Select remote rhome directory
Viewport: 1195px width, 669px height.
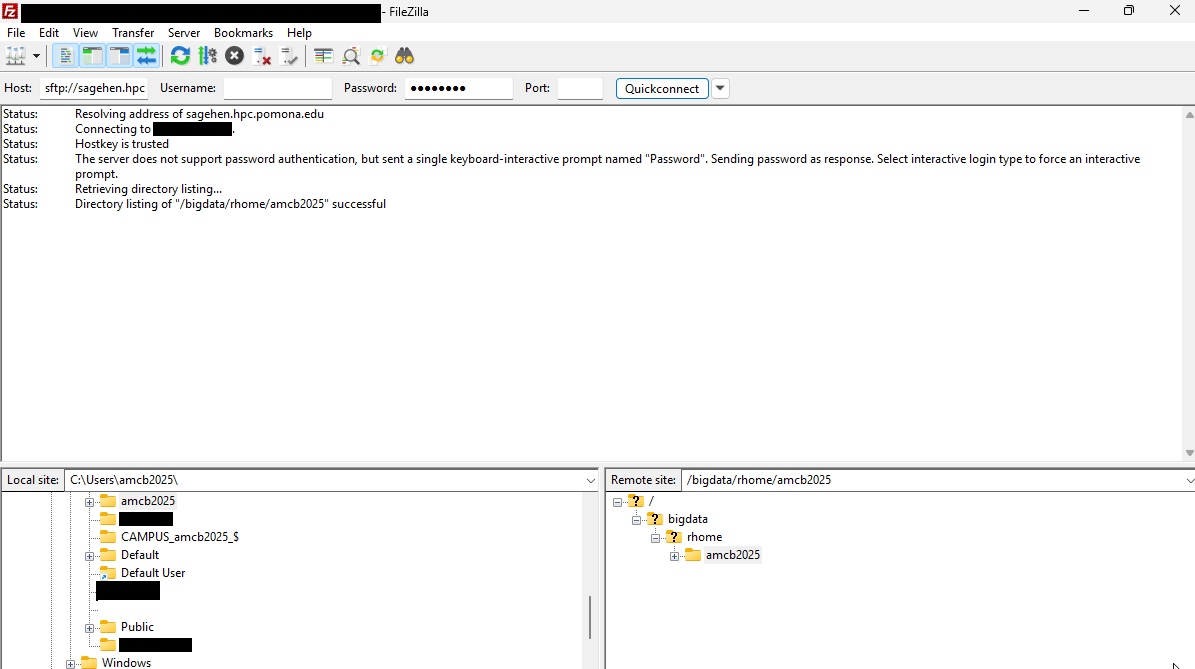click(x=704, y=537)
